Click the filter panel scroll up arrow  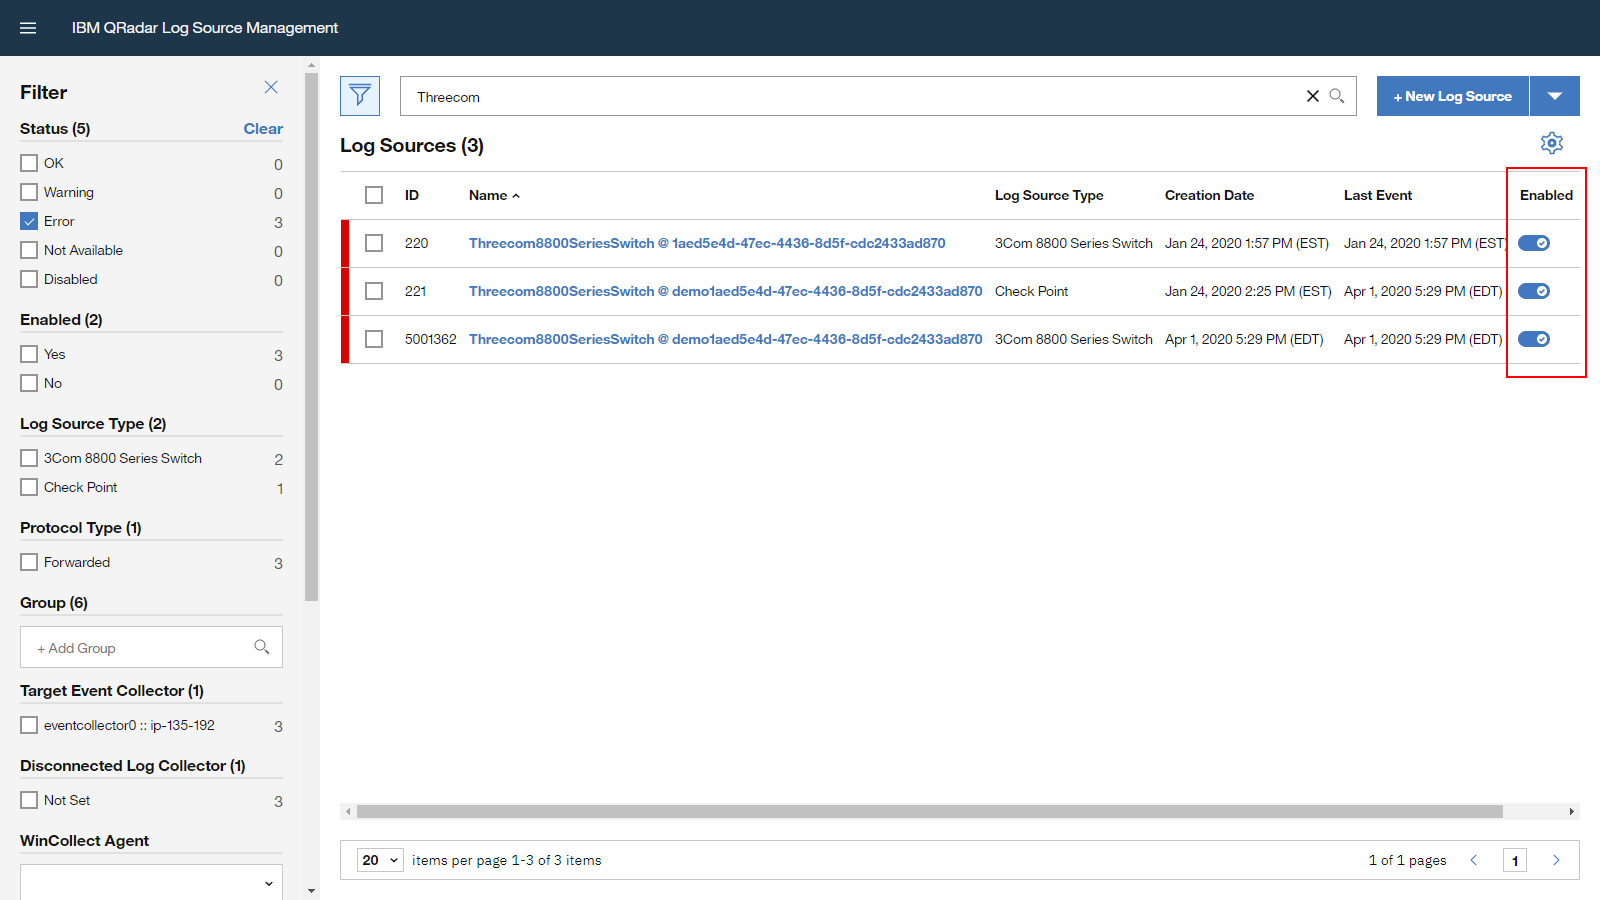[x=312, y=64]
